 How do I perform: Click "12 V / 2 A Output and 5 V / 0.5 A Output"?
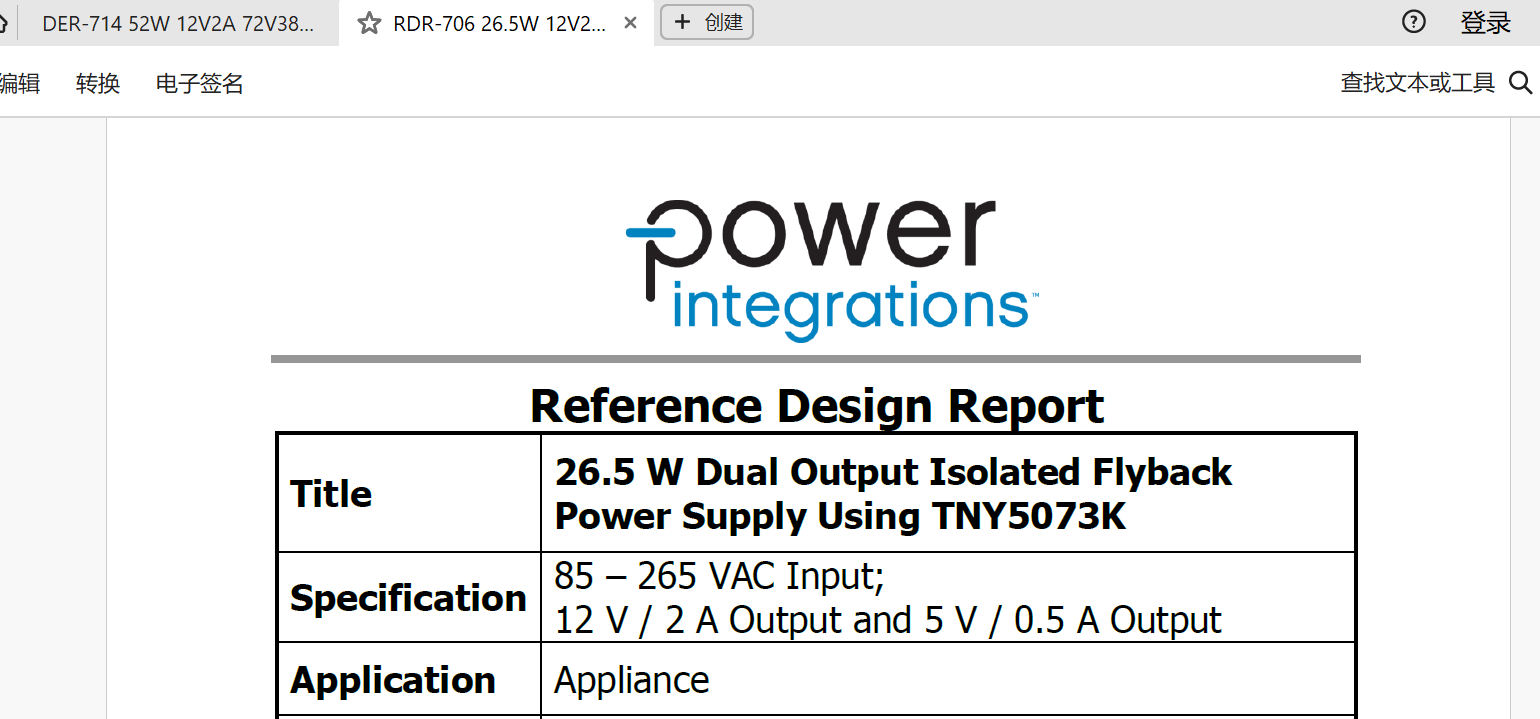(x=888, y=620)
